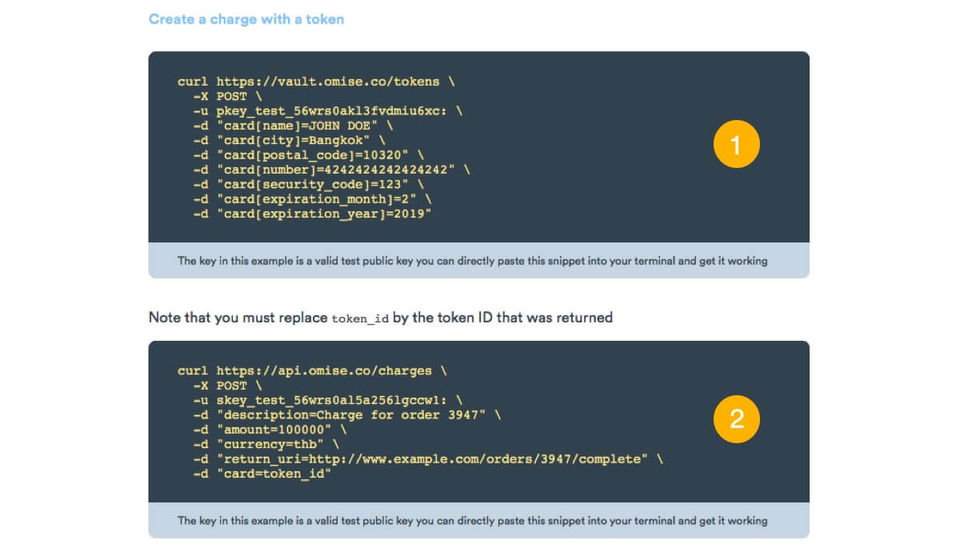960x552 pixels.
Task: Click the currency=thb line
Action: point(266,444)
